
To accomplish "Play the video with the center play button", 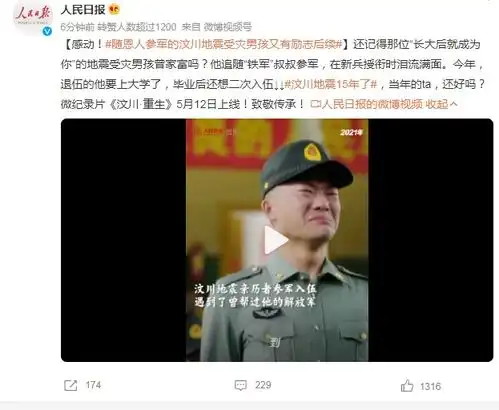I will [276, 240].
